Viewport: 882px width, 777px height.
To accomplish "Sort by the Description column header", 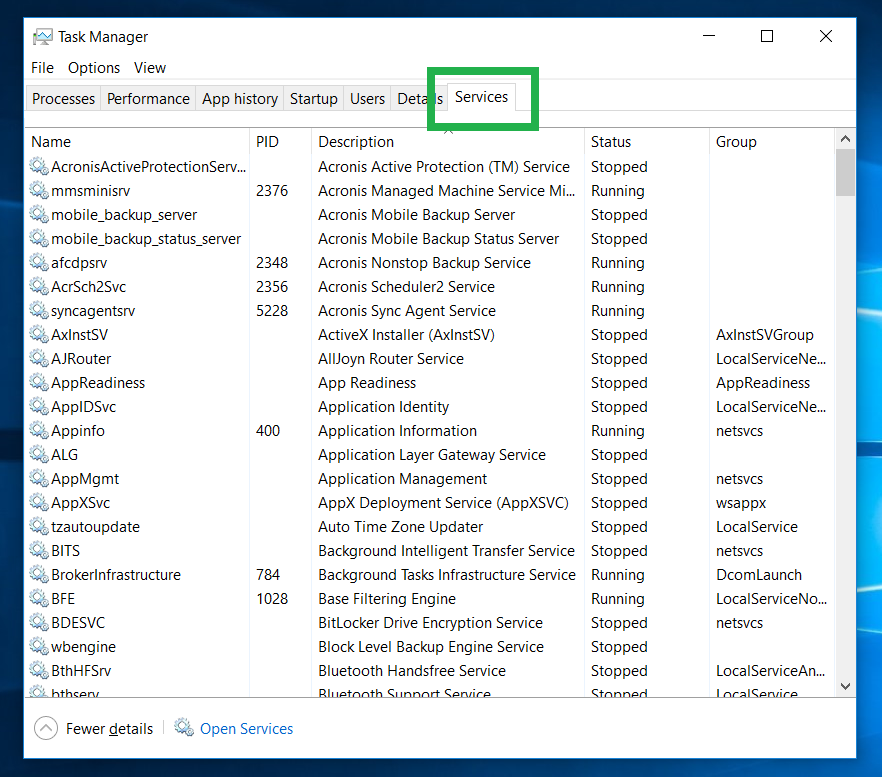I will click(x=448, y=142).
